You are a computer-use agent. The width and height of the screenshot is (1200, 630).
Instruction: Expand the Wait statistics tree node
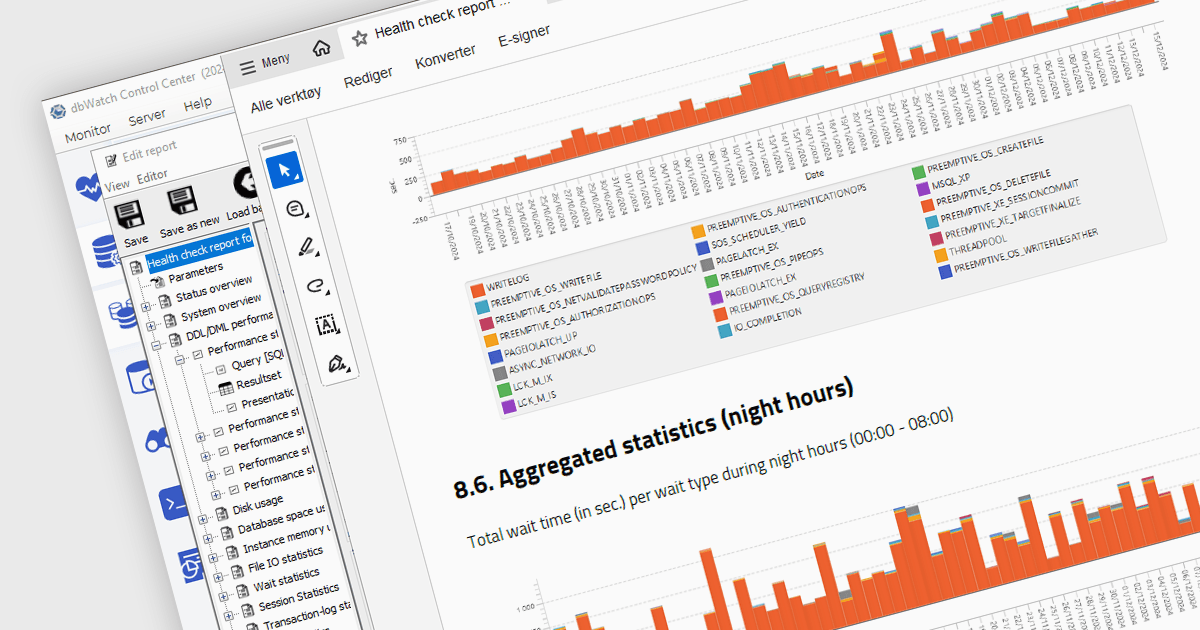(x=224, y=596)
